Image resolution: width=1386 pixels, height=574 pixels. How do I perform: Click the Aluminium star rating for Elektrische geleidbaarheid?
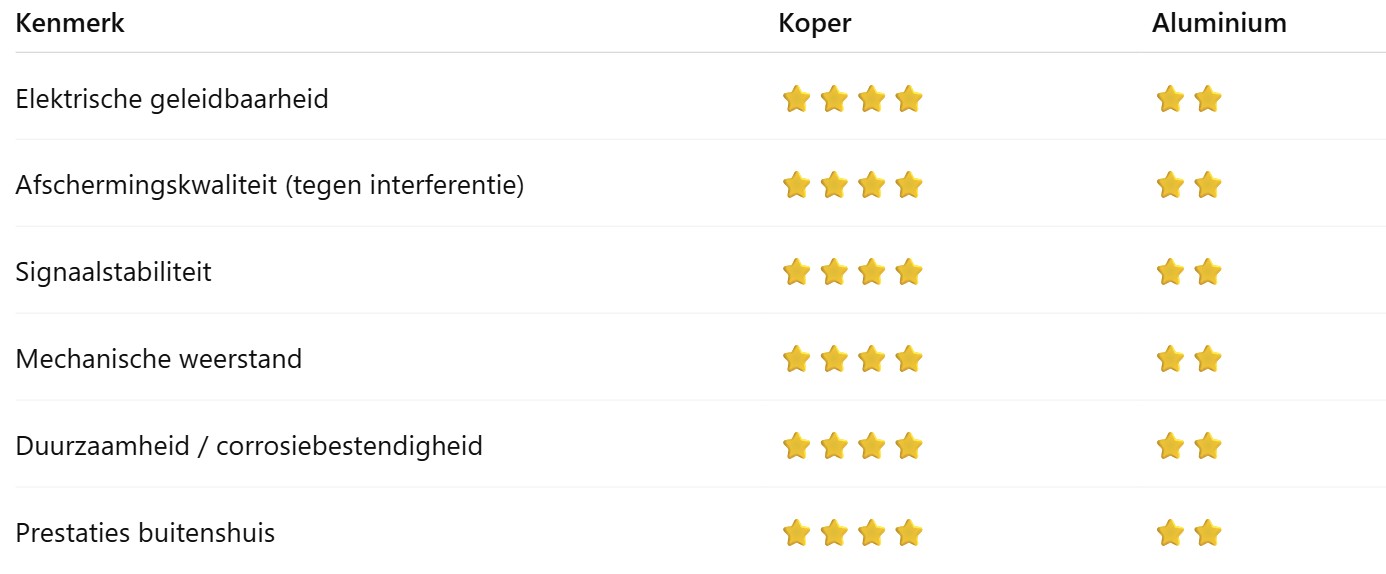click(1189, 99)
